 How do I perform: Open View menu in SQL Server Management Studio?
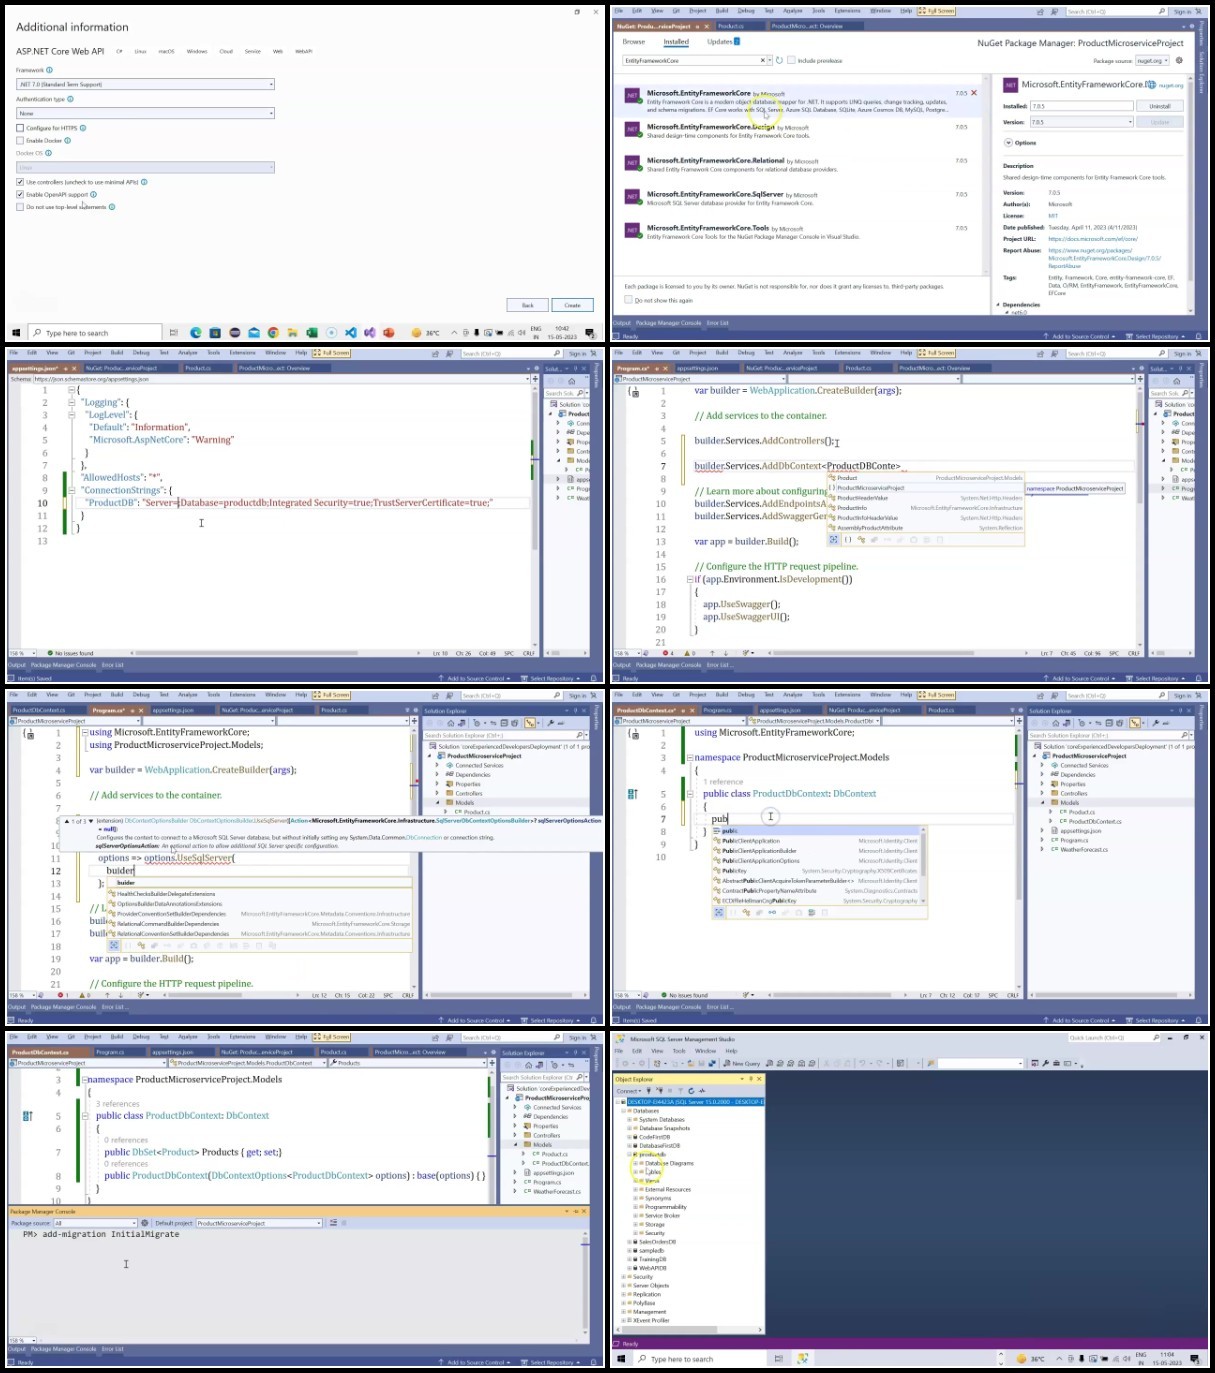pyautogui.click(x=657, y=1051)
